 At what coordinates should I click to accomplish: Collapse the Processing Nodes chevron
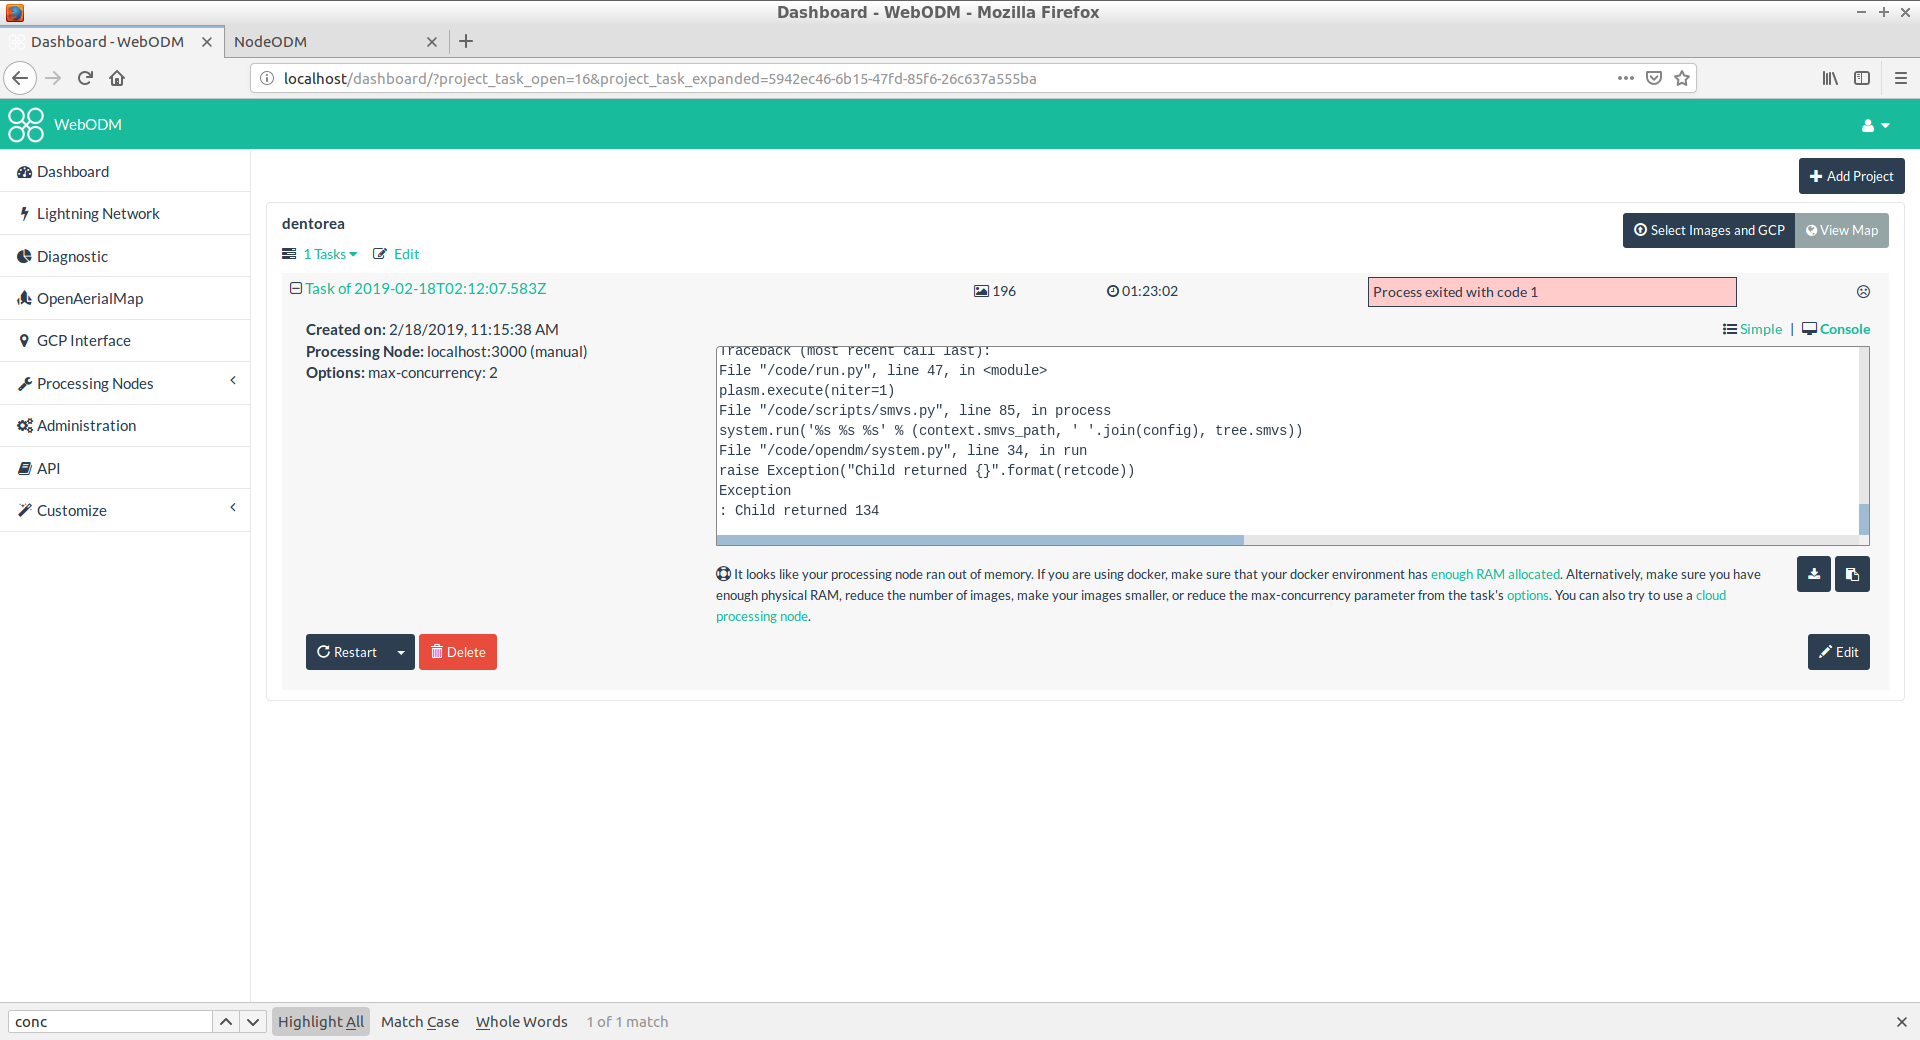(232, 381)
